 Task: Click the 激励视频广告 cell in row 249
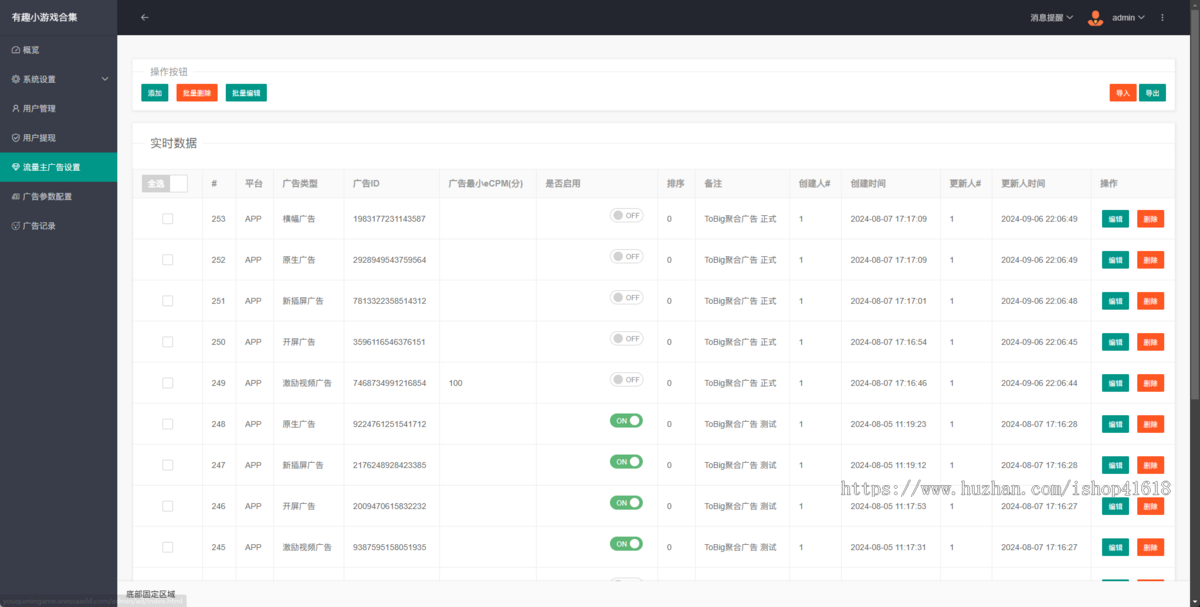pyautogui.click(x=307, y=383)
